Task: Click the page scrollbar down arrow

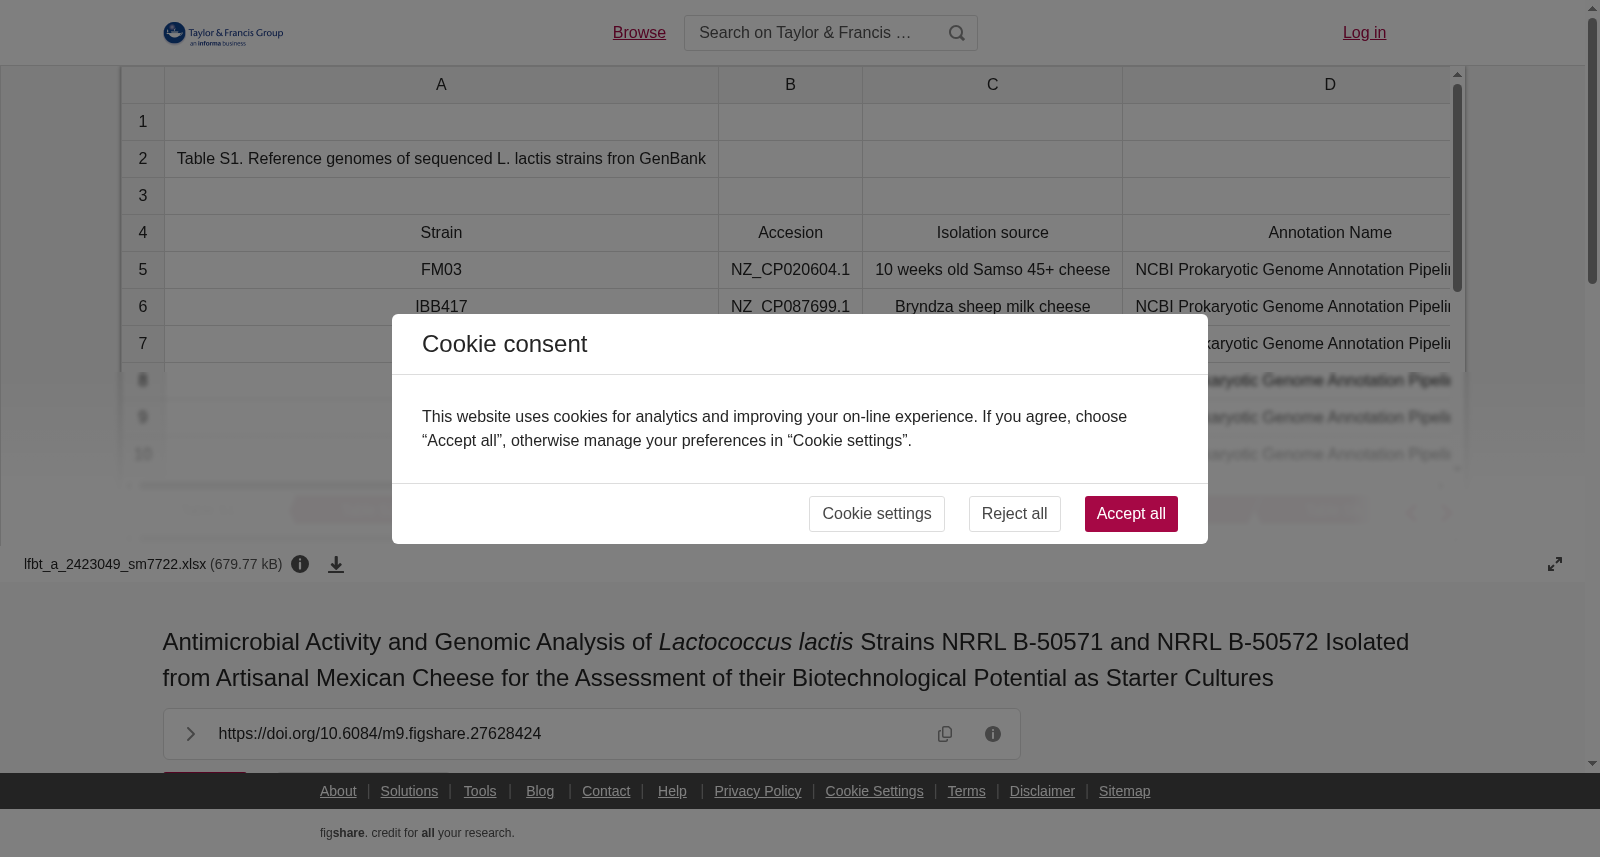Action: (1592, 764)
